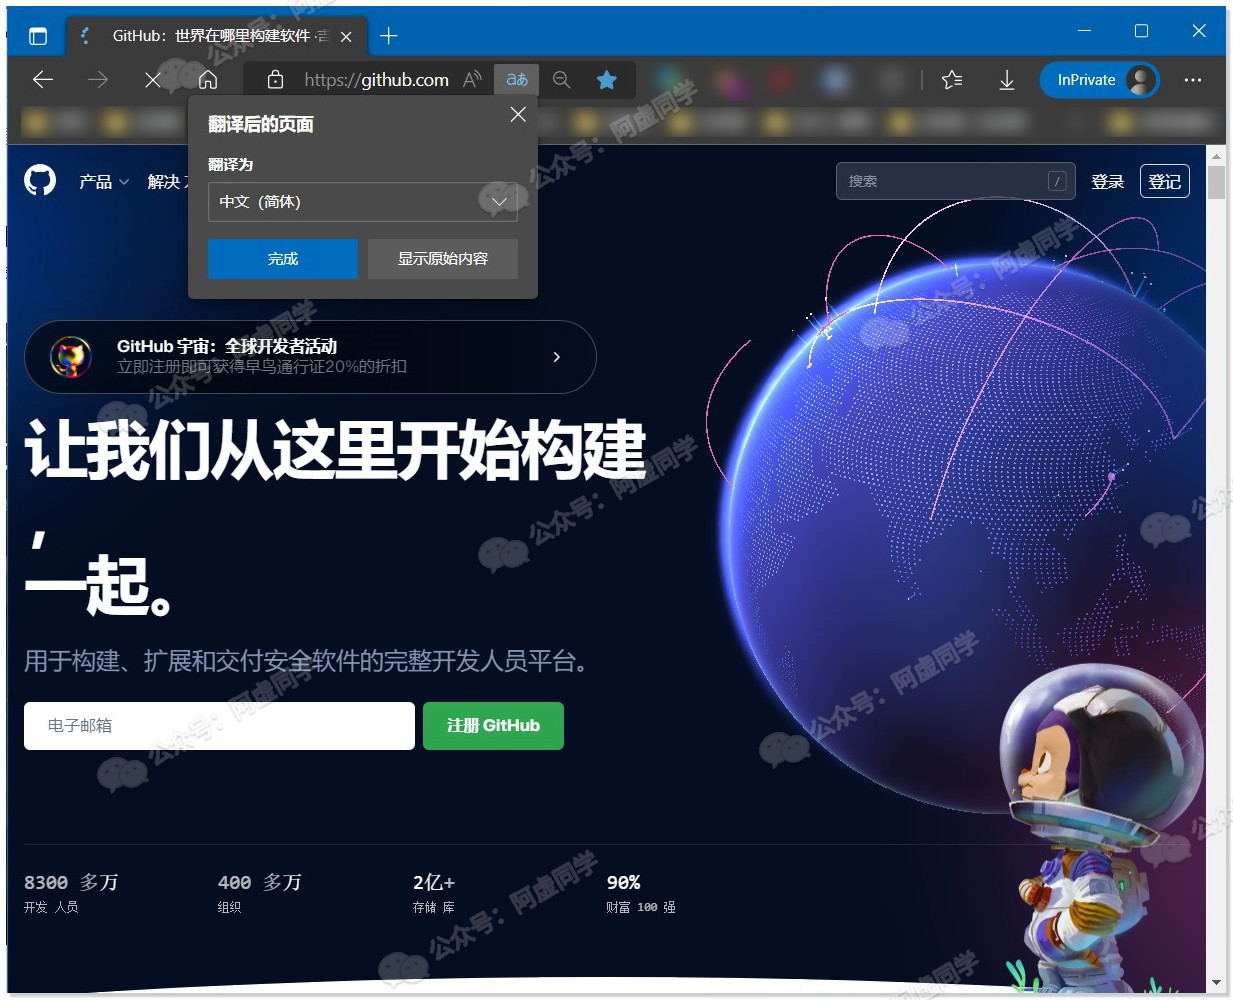
Task: Go back to previous page
Action: [x=43, y=80]
